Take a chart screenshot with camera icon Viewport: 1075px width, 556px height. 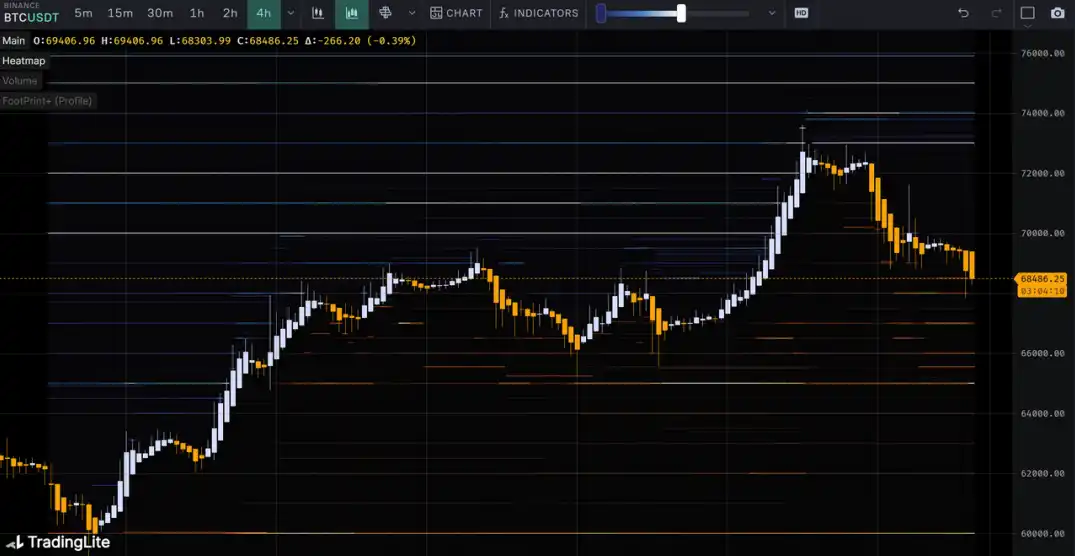(x=1058, y=13)
